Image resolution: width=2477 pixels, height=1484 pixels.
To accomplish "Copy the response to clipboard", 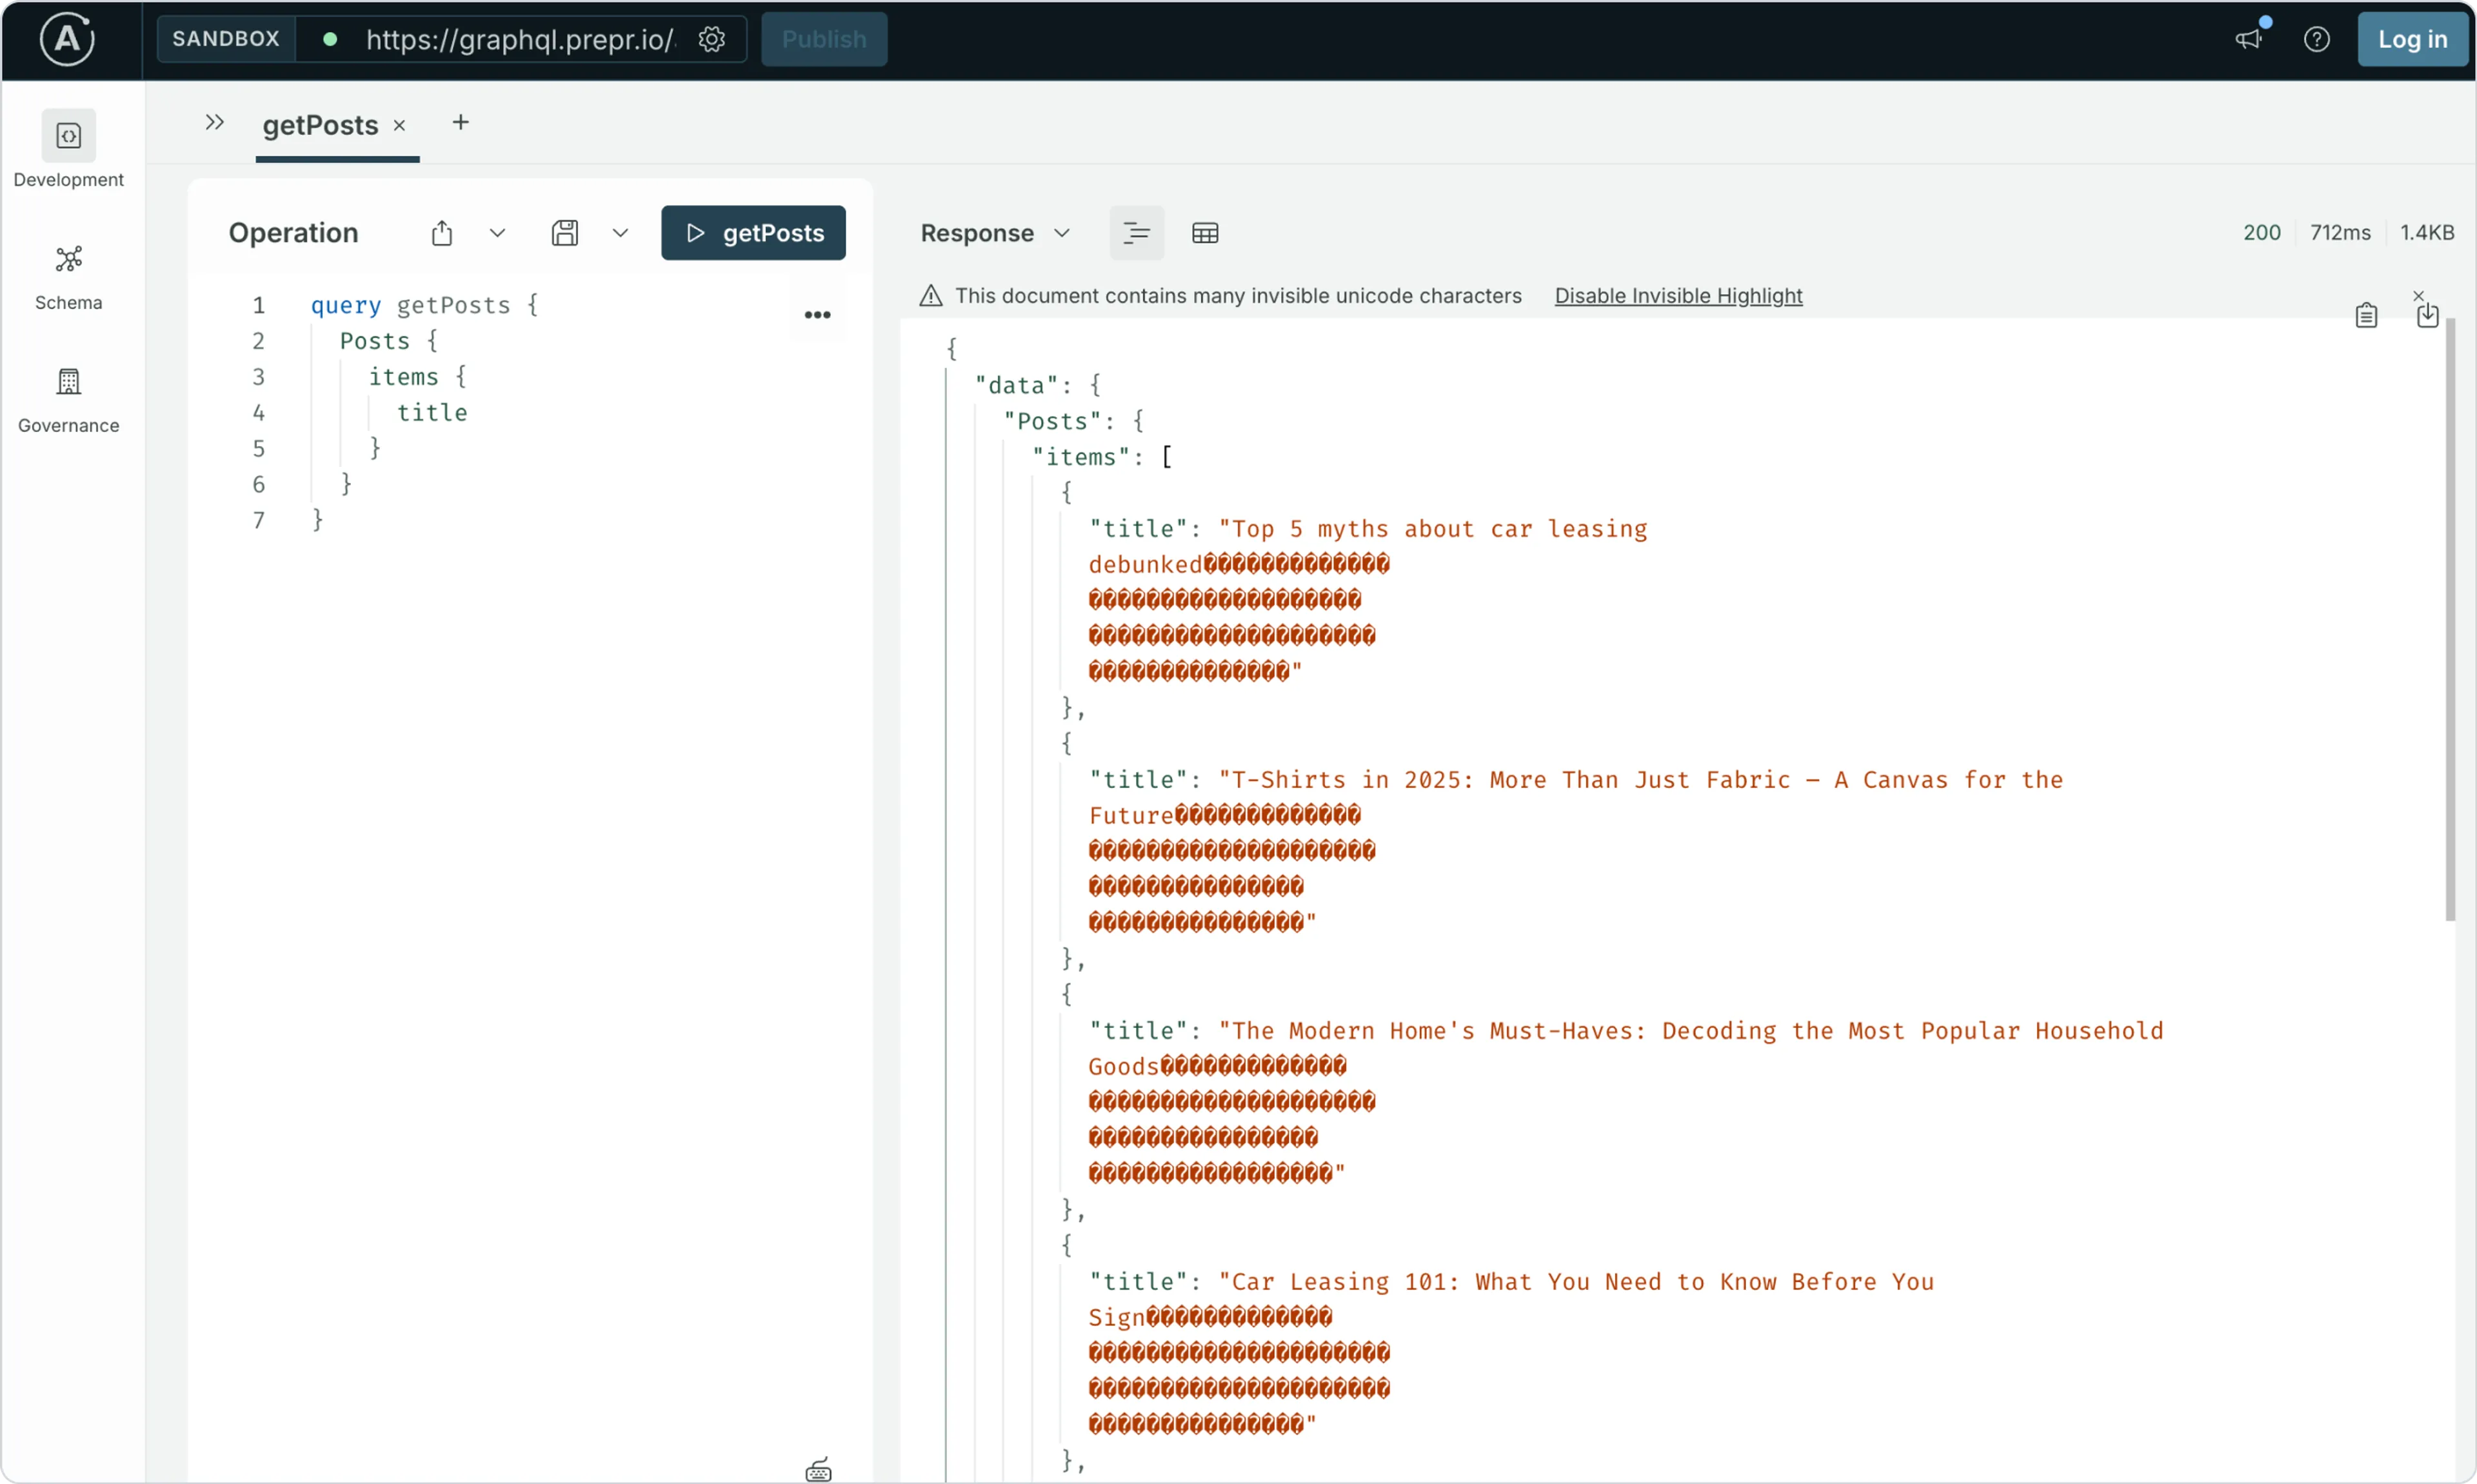I will [2366, 314].
